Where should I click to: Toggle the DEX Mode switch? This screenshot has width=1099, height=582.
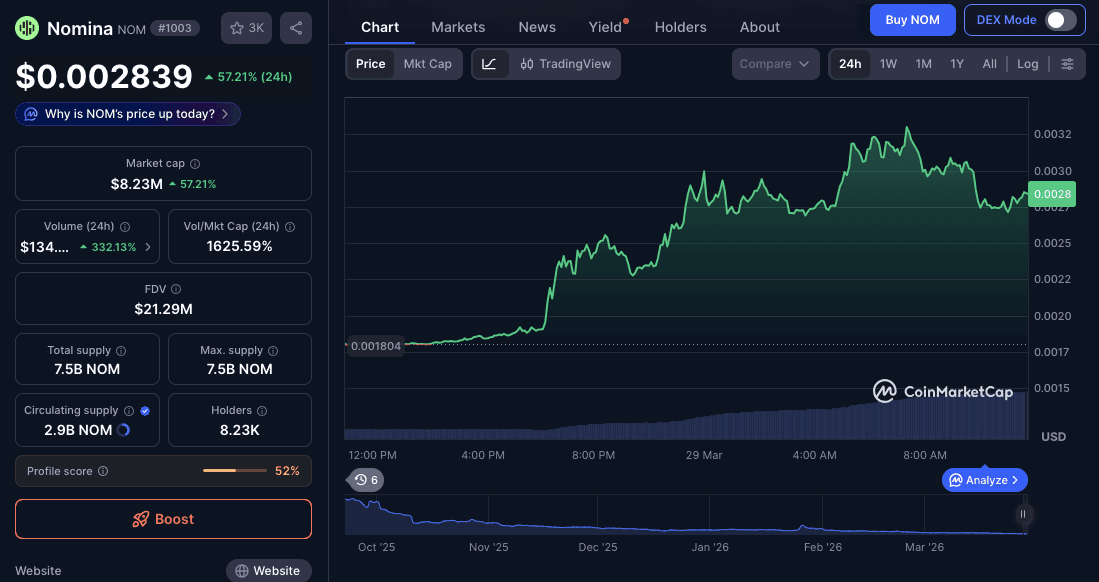[x=1058, y=19]
